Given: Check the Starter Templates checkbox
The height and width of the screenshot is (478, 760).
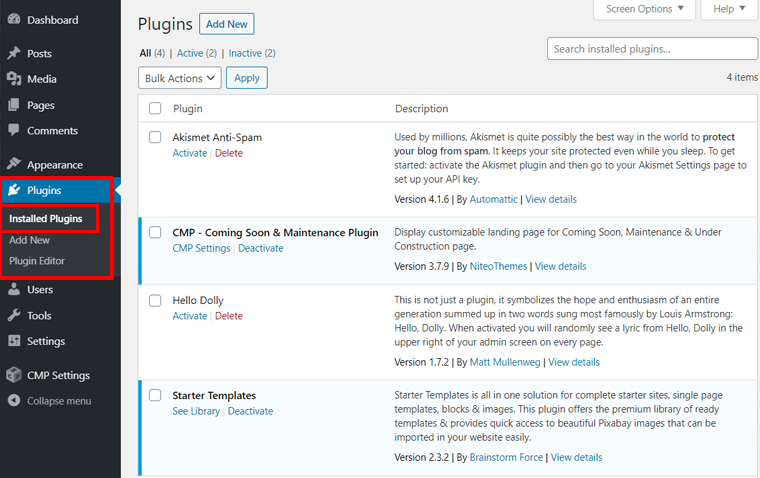Looking at the screenshot, I should pos(155,395).
